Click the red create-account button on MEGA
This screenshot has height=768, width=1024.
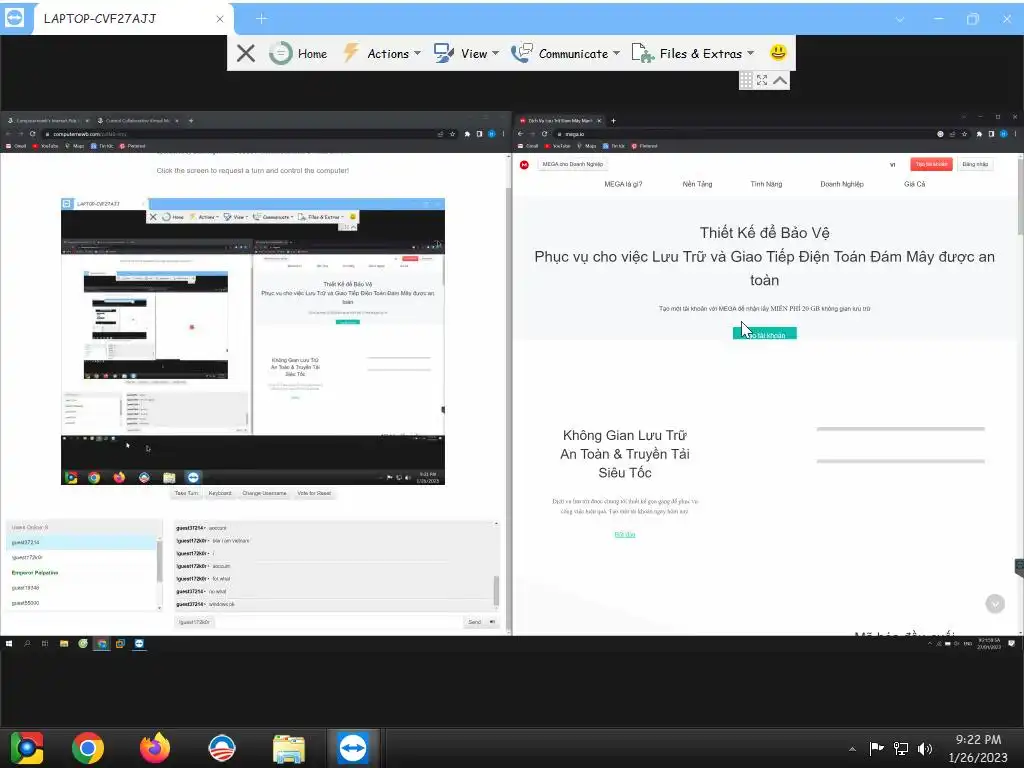tap(931, 165)
